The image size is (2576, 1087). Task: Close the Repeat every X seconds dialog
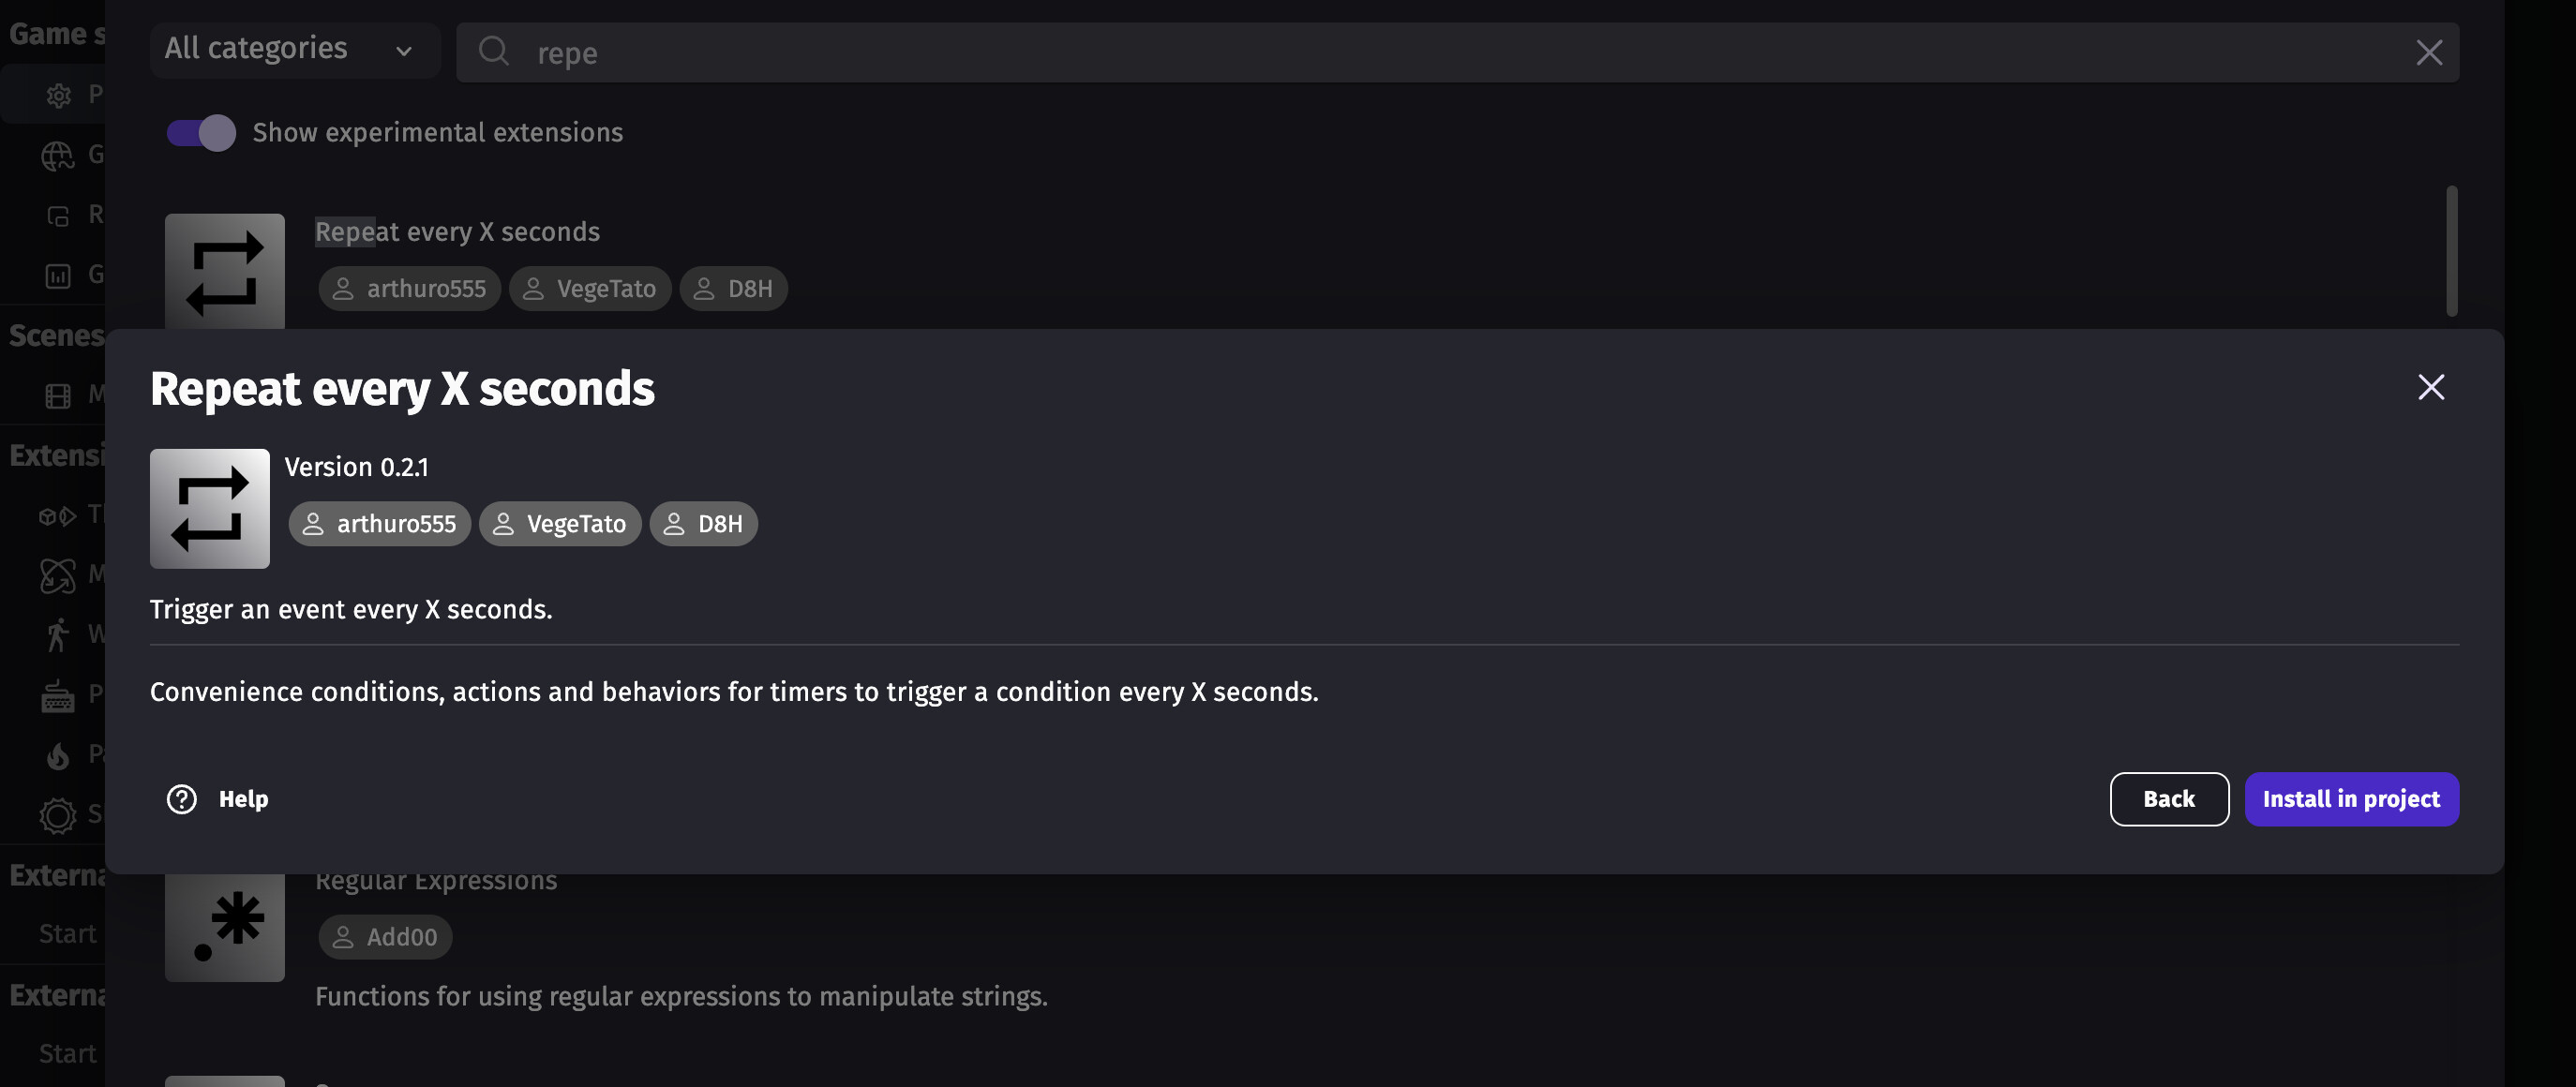2431,387
